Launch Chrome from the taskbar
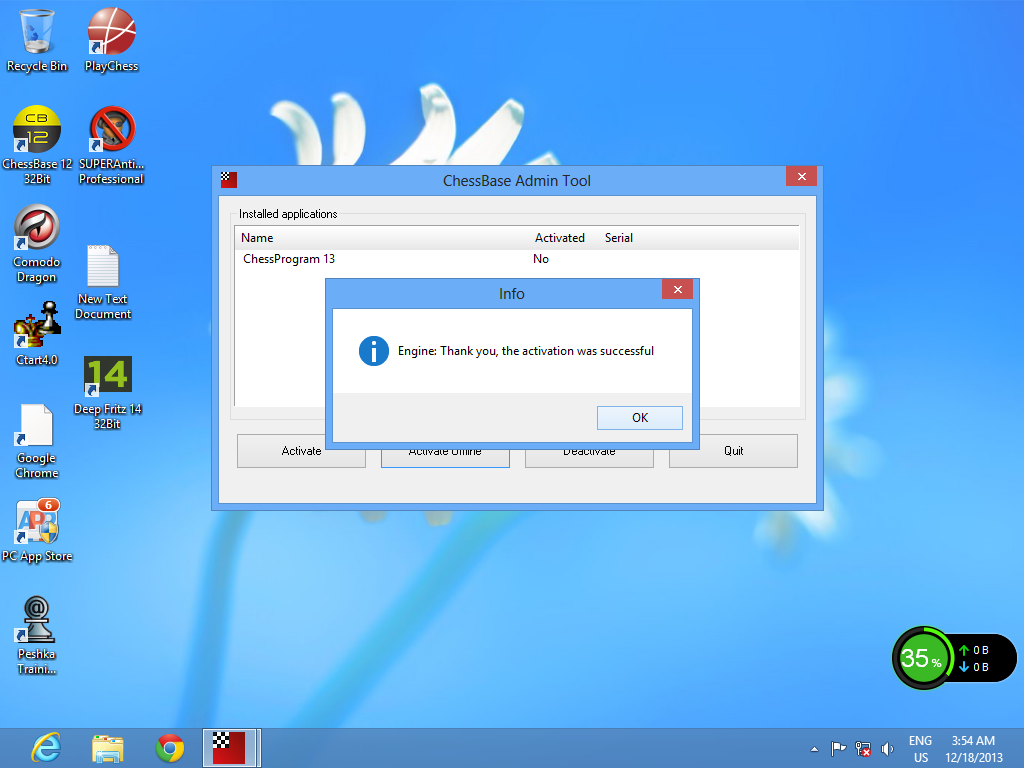1024x768 pixels. pos(170,748)
